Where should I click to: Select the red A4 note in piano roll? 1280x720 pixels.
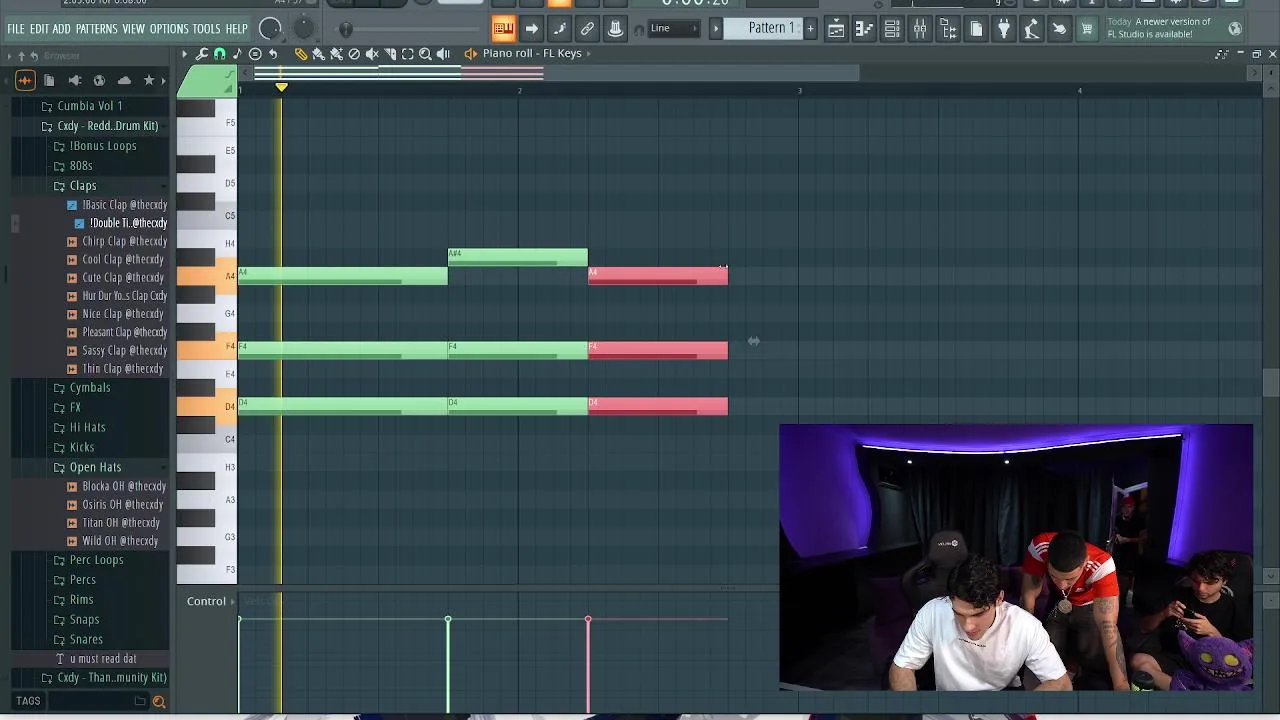tap(658, 276)
